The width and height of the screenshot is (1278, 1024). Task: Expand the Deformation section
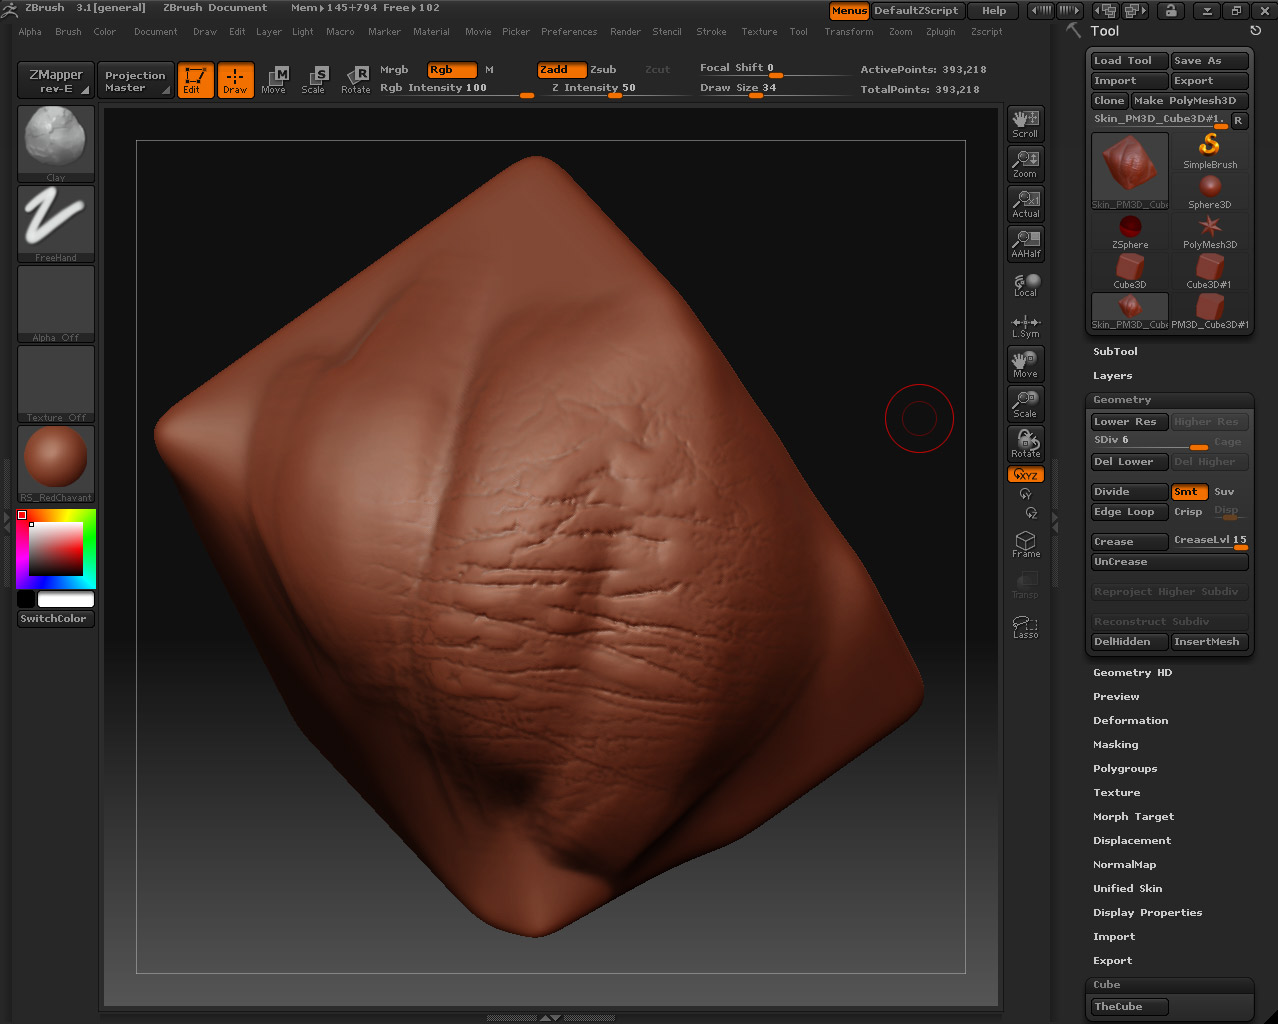(x=1130, y=721)
